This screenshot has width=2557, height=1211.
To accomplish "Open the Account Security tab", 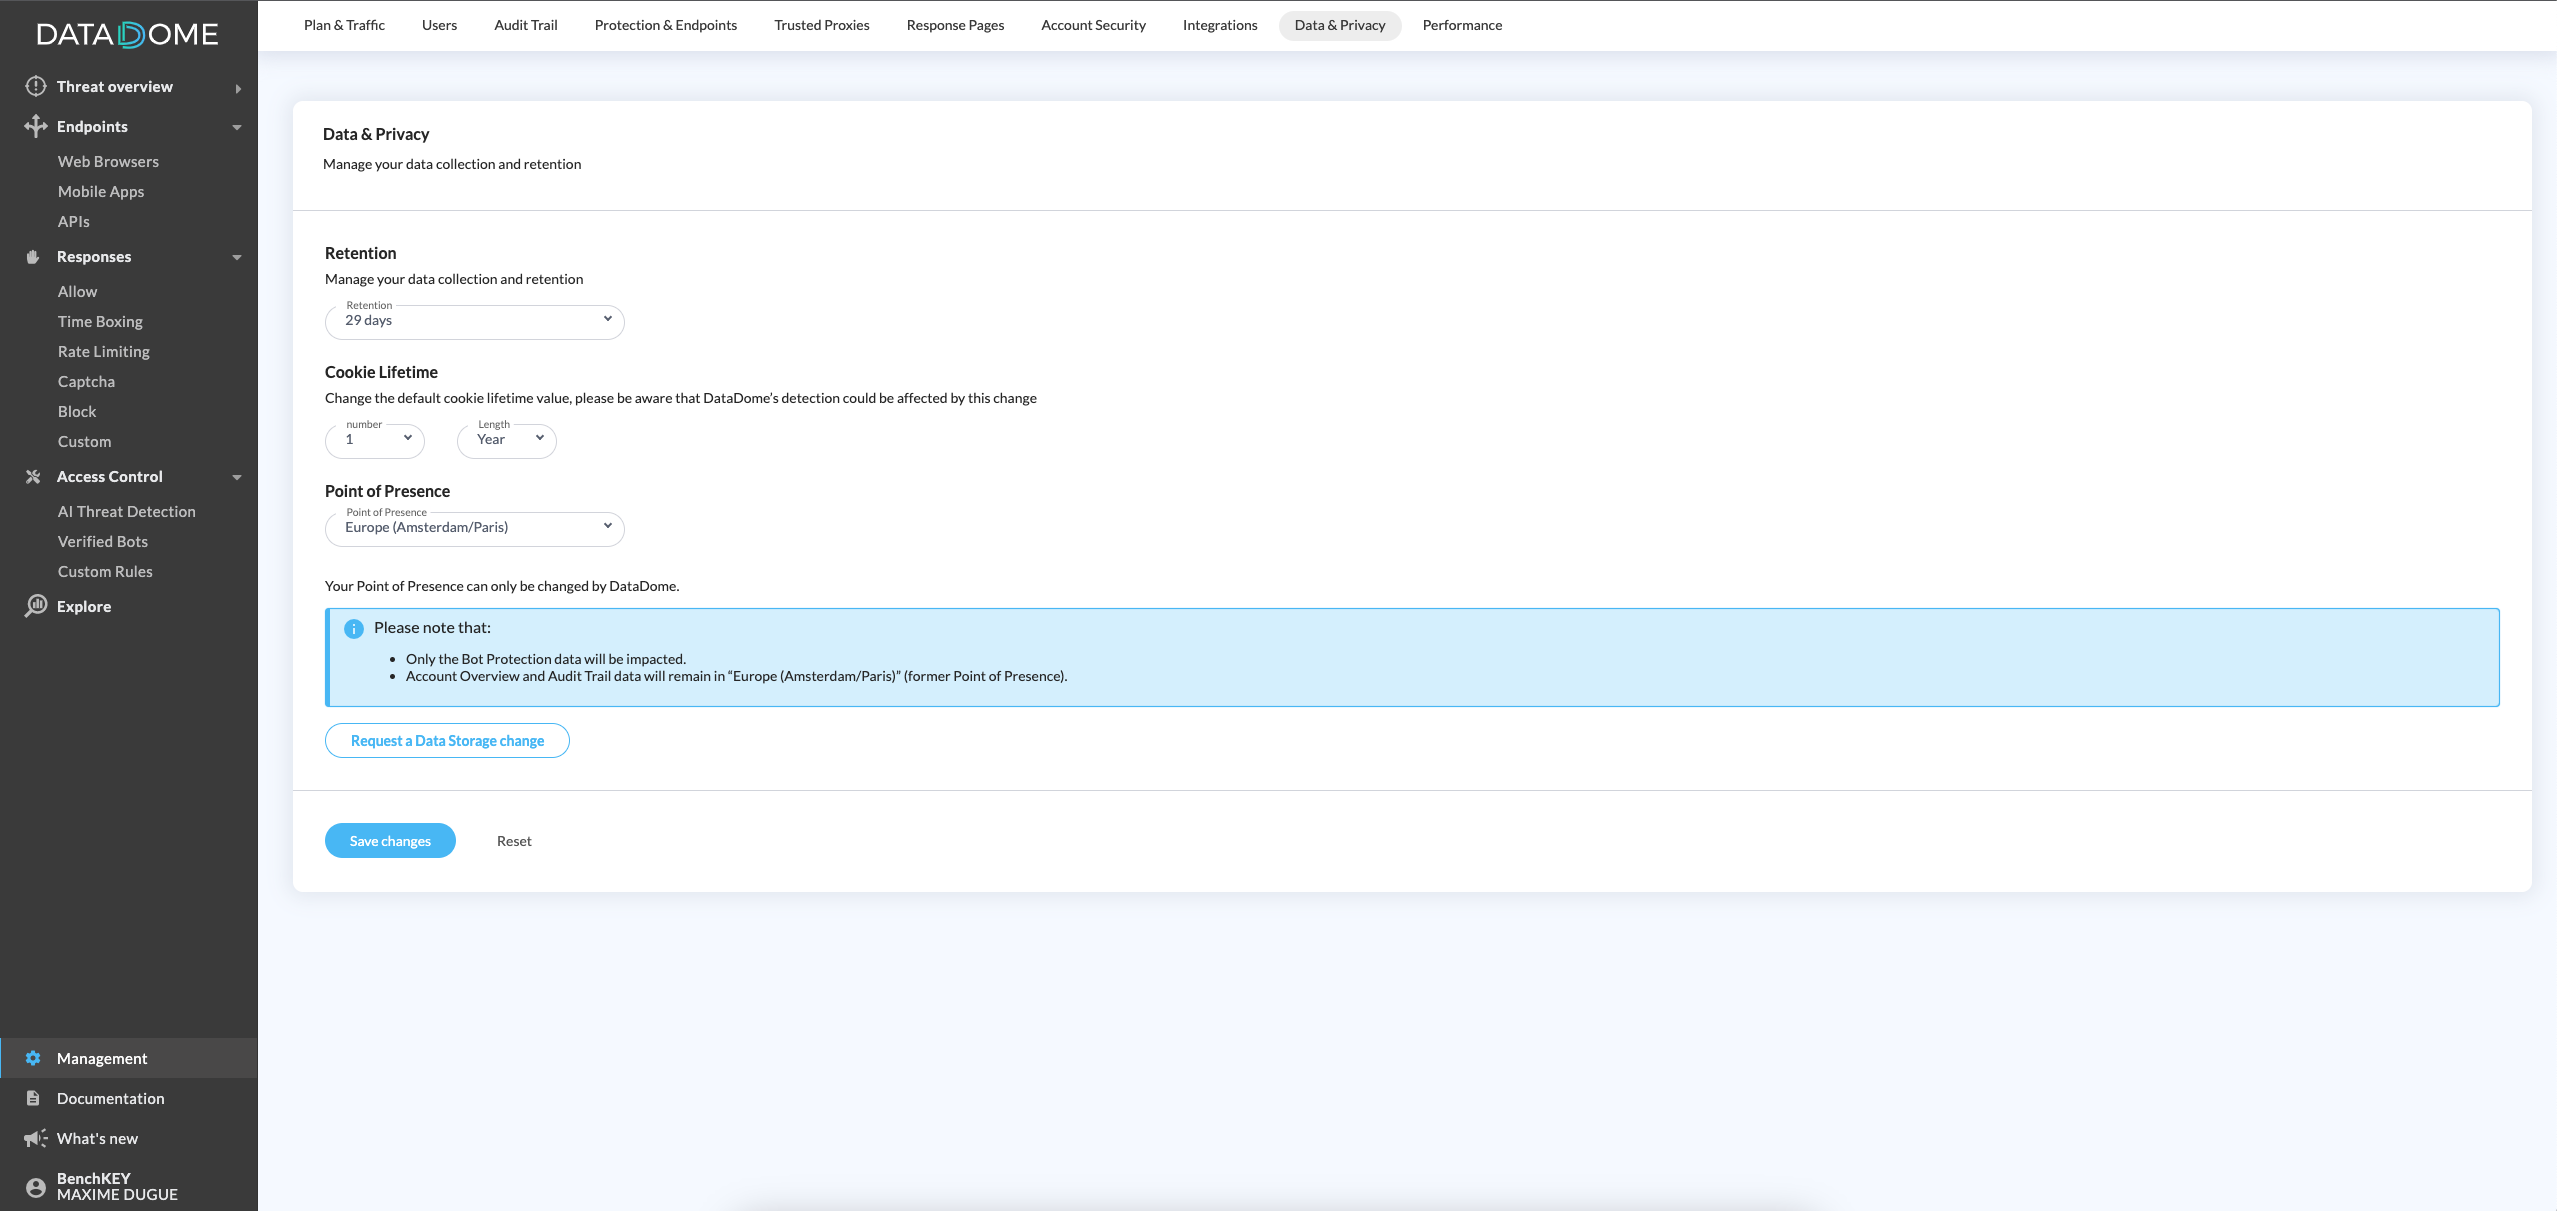I will 1093,25.
